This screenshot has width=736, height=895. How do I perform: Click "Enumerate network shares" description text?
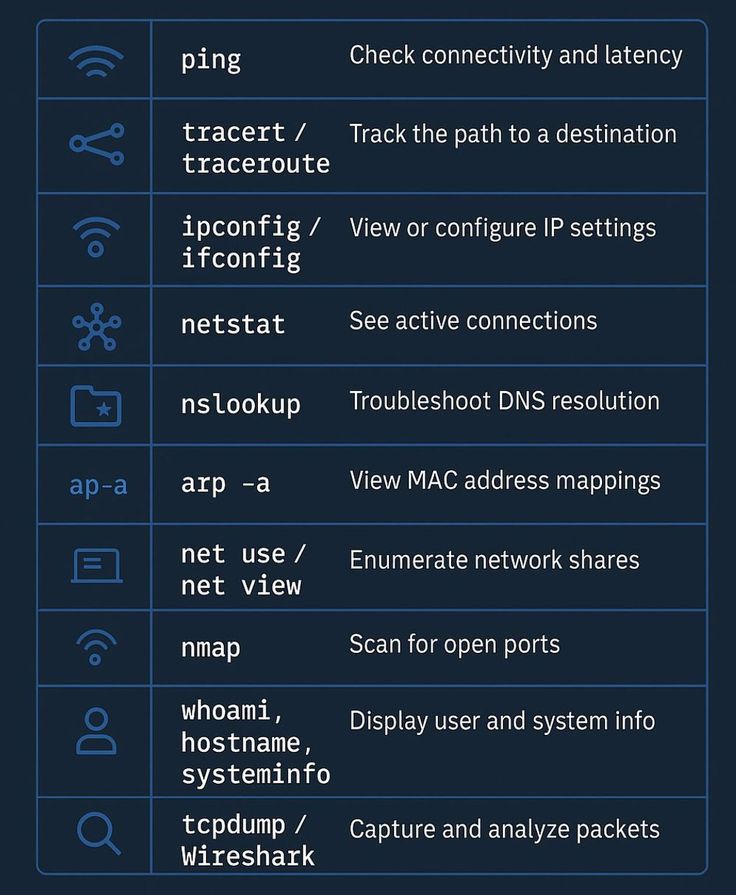pos(494,560)
